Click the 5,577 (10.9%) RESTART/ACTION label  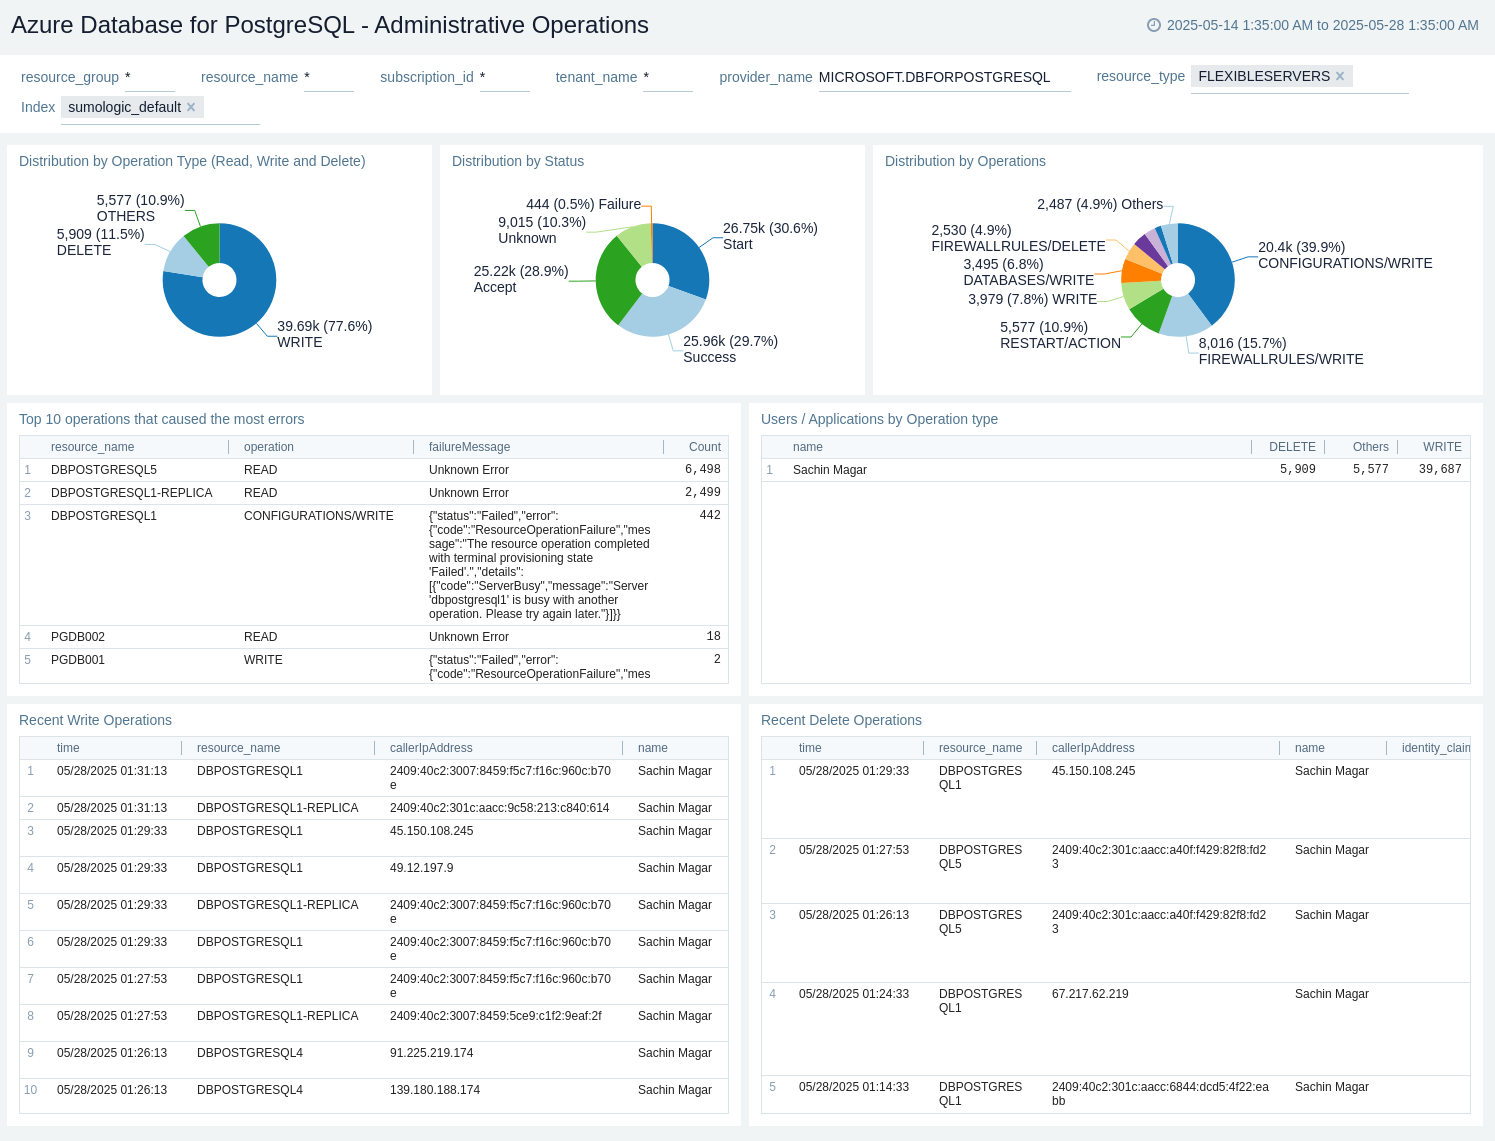click(x=1060, y=335)
